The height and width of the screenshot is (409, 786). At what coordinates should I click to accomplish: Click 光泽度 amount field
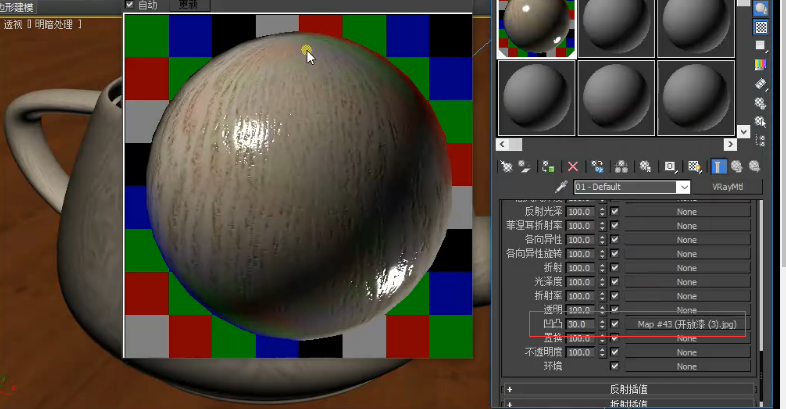[x=581, y=282]
